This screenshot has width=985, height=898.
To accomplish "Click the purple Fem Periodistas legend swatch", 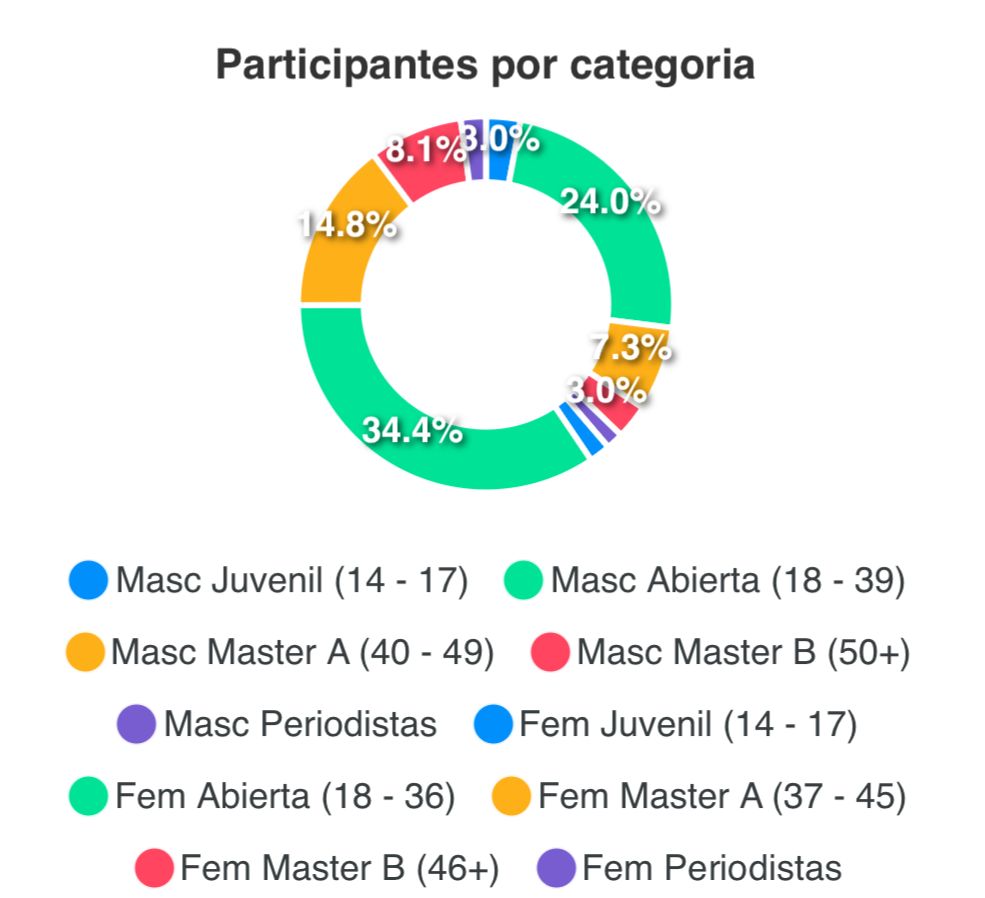I will (556, 867).
